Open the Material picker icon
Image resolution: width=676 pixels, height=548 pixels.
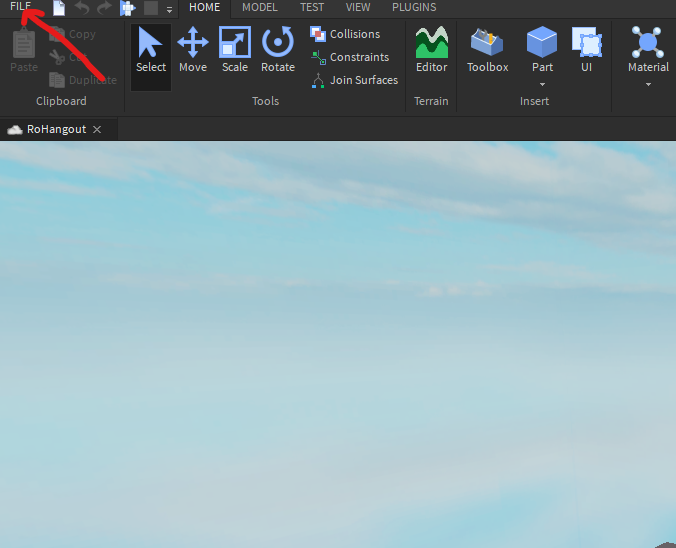click(648, 42)
